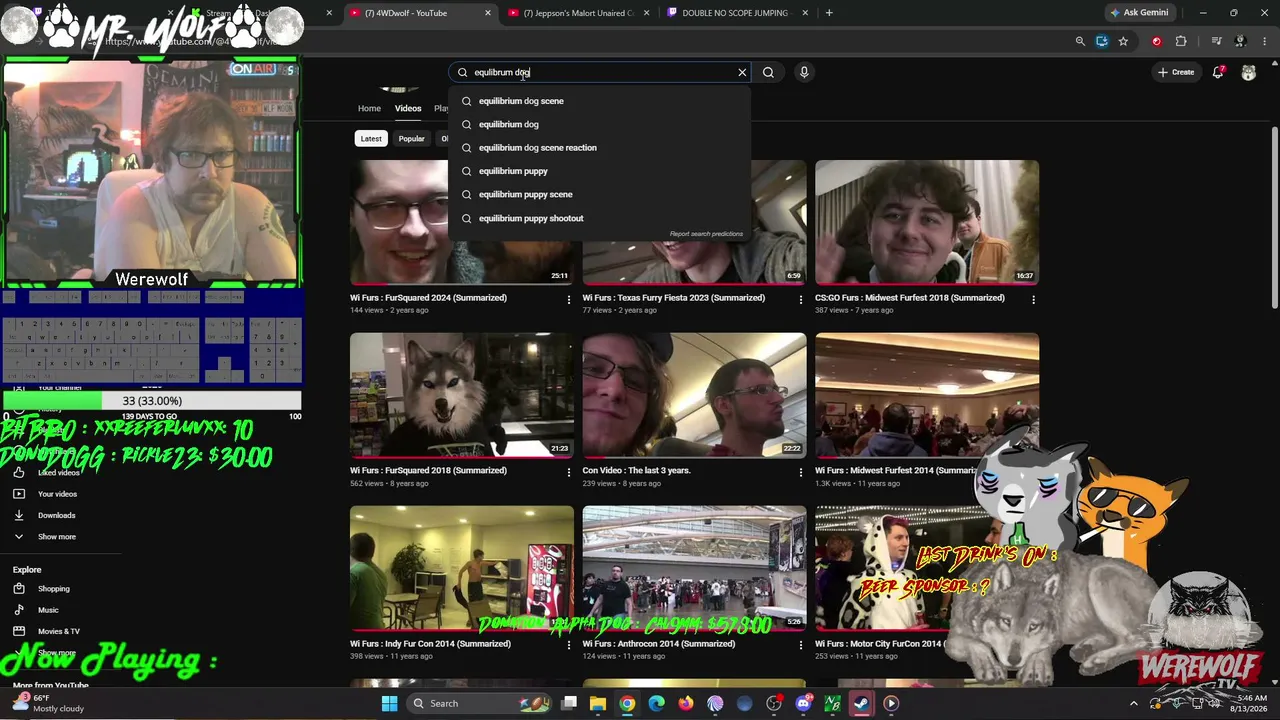
Task: Open the husky fursuit FurSquared 2018 thumbnail
Action: 462,395
